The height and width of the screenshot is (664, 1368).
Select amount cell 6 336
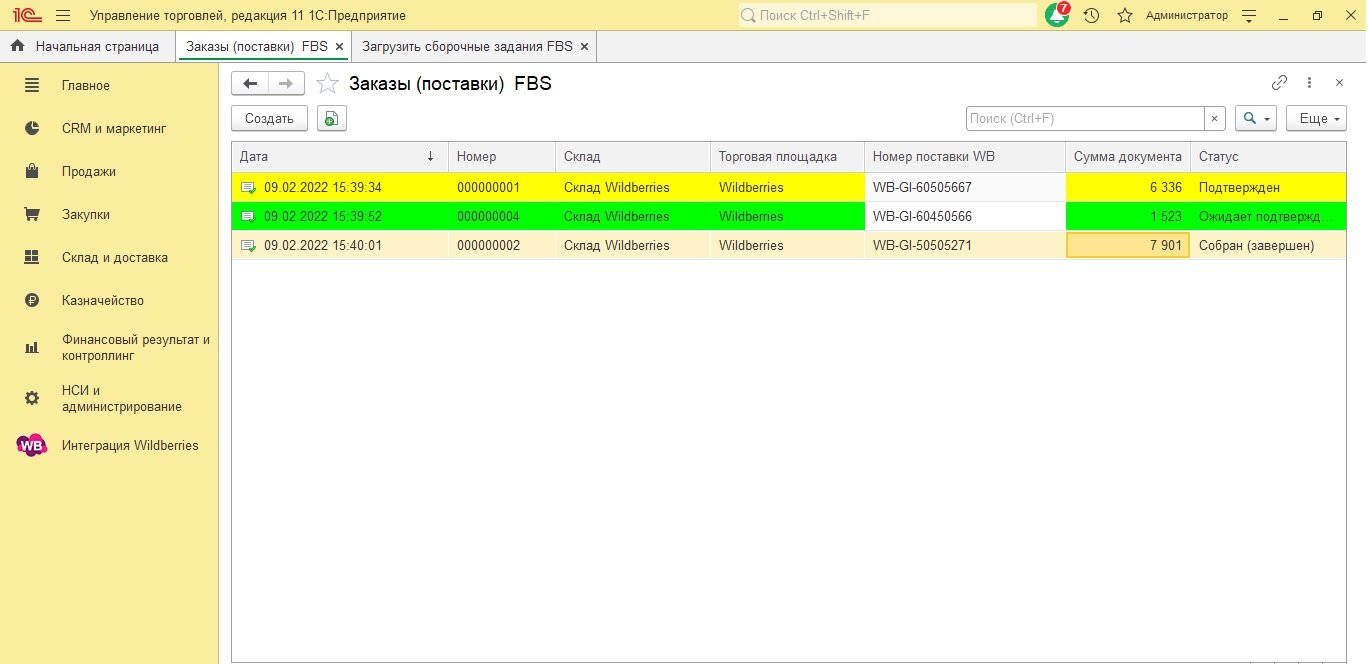click(1128, 188)
